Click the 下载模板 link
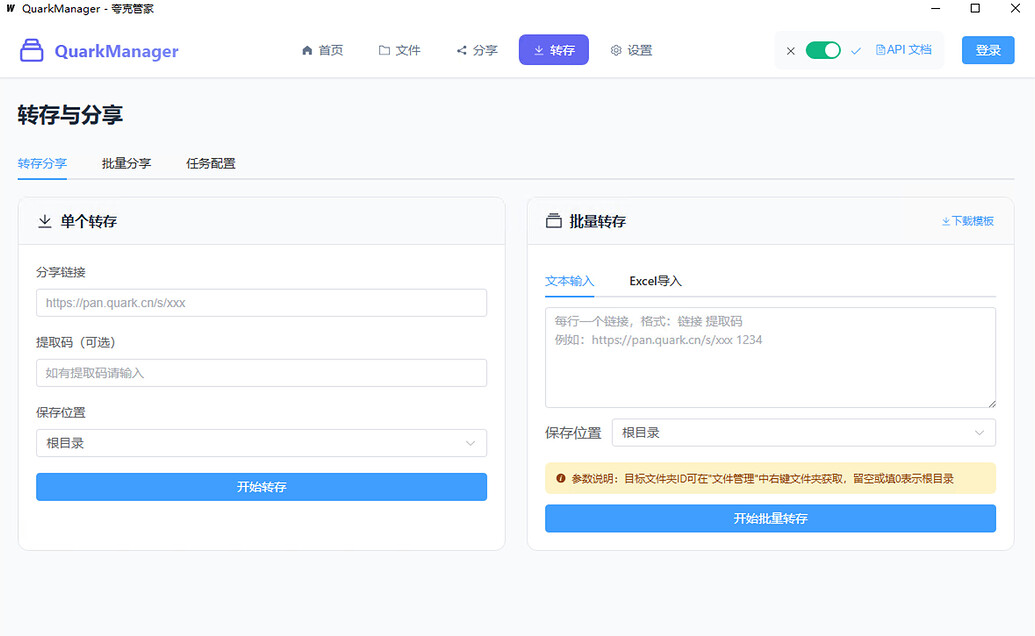Screen dimensions: 1035x636 click(x=968, y=221)
